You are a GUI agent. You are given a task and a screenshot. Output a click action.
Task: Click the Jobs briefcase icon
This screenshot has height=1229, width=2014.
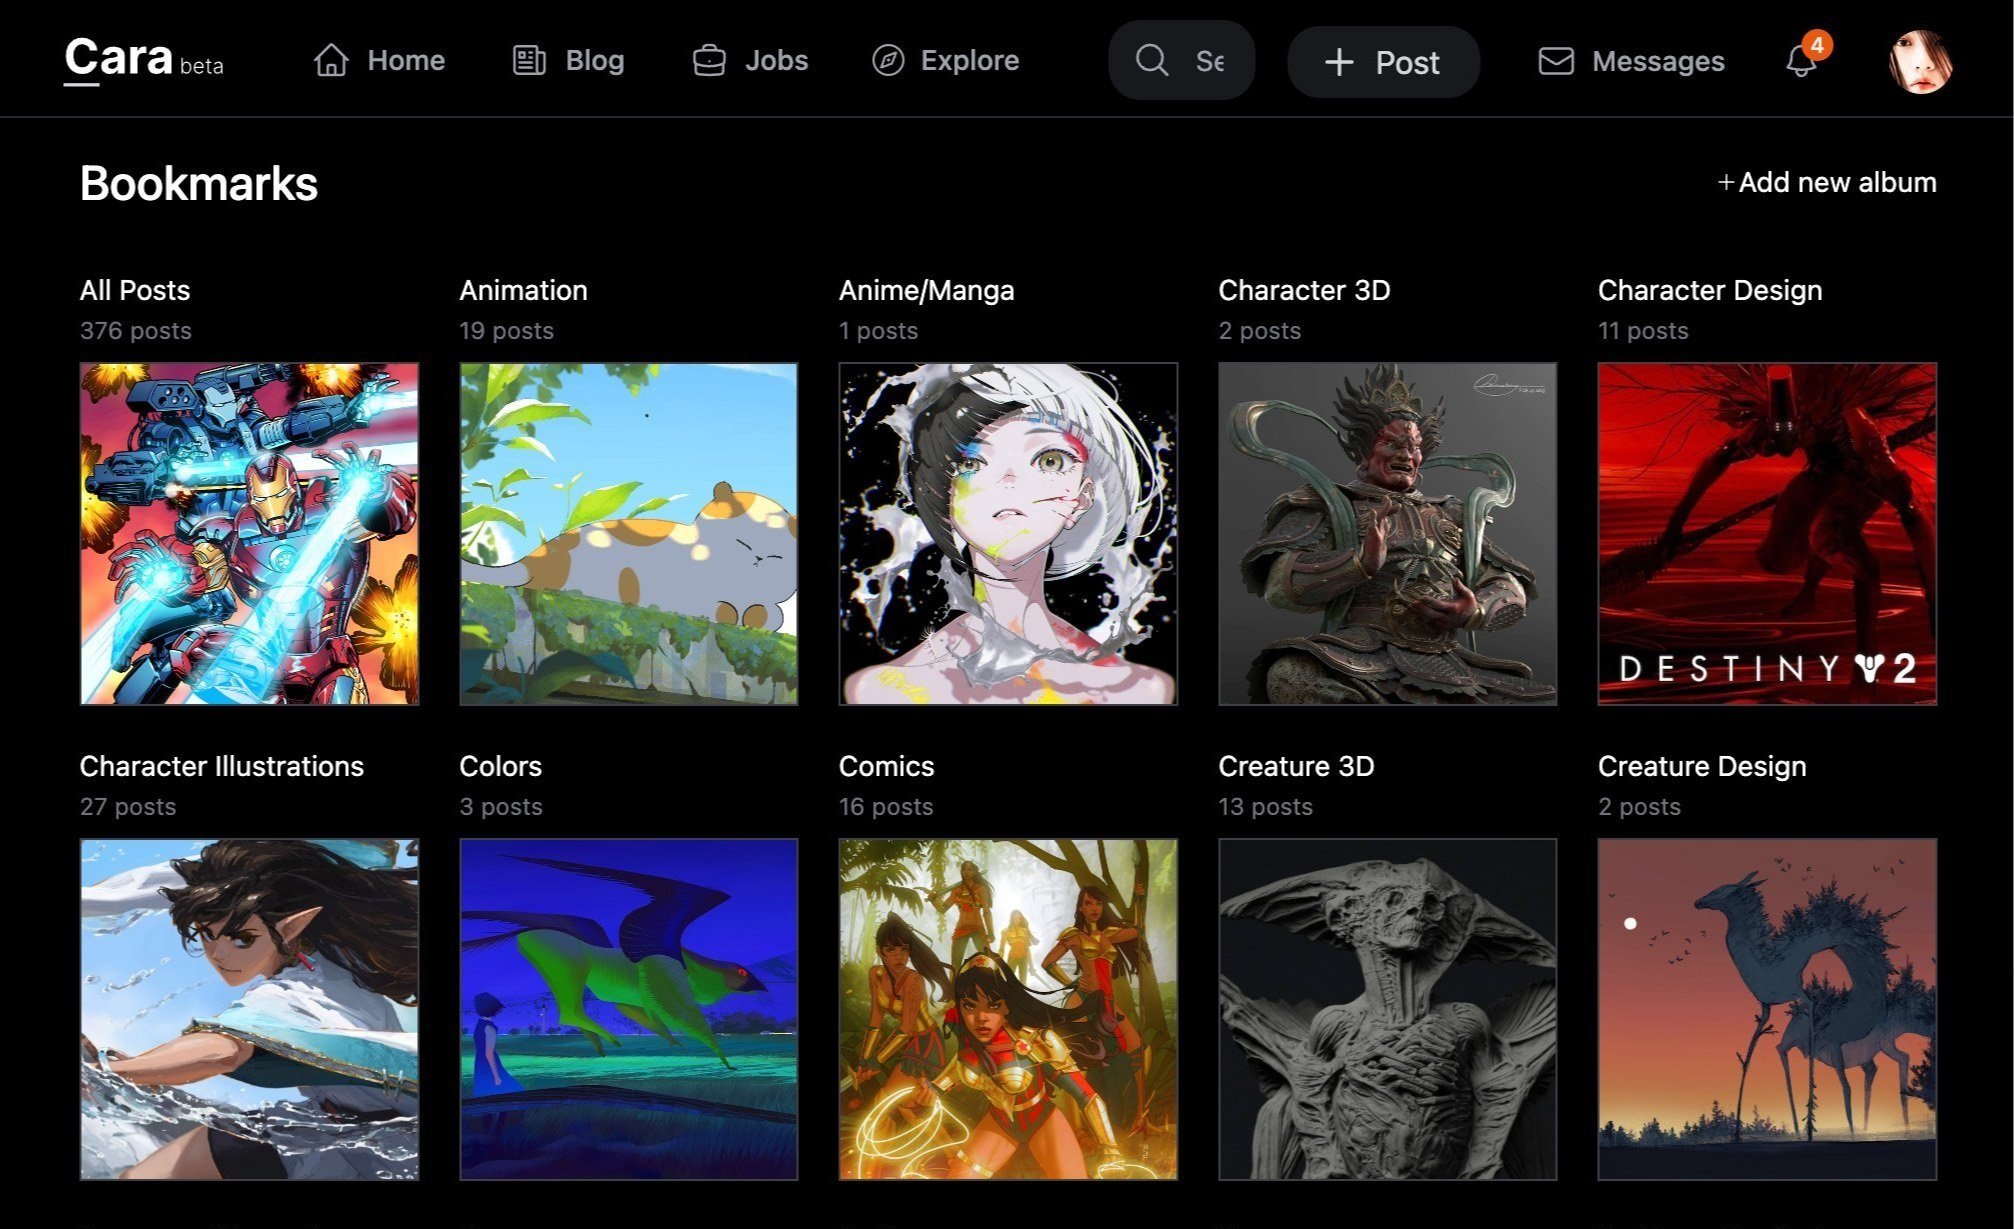pyautogui.click(x=709, y=60)
